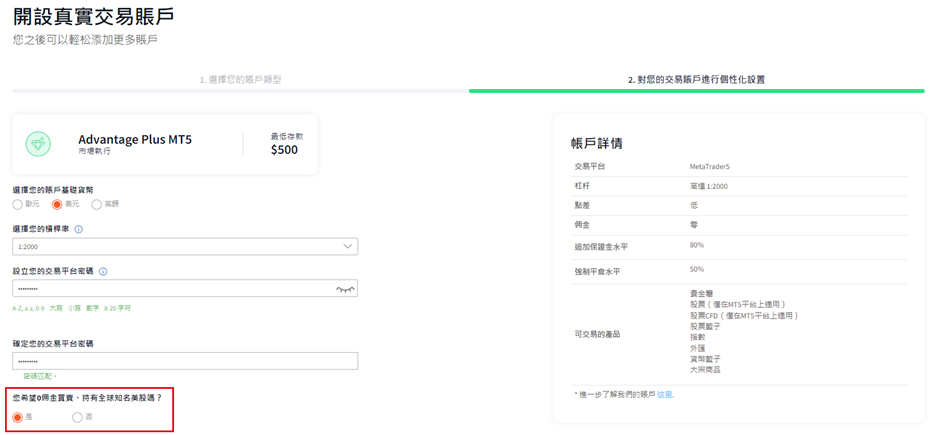The width and height of the screenshot is (940, 435).
Task: Select 英鎊 as base currency
Action: (x=97, y=204)
